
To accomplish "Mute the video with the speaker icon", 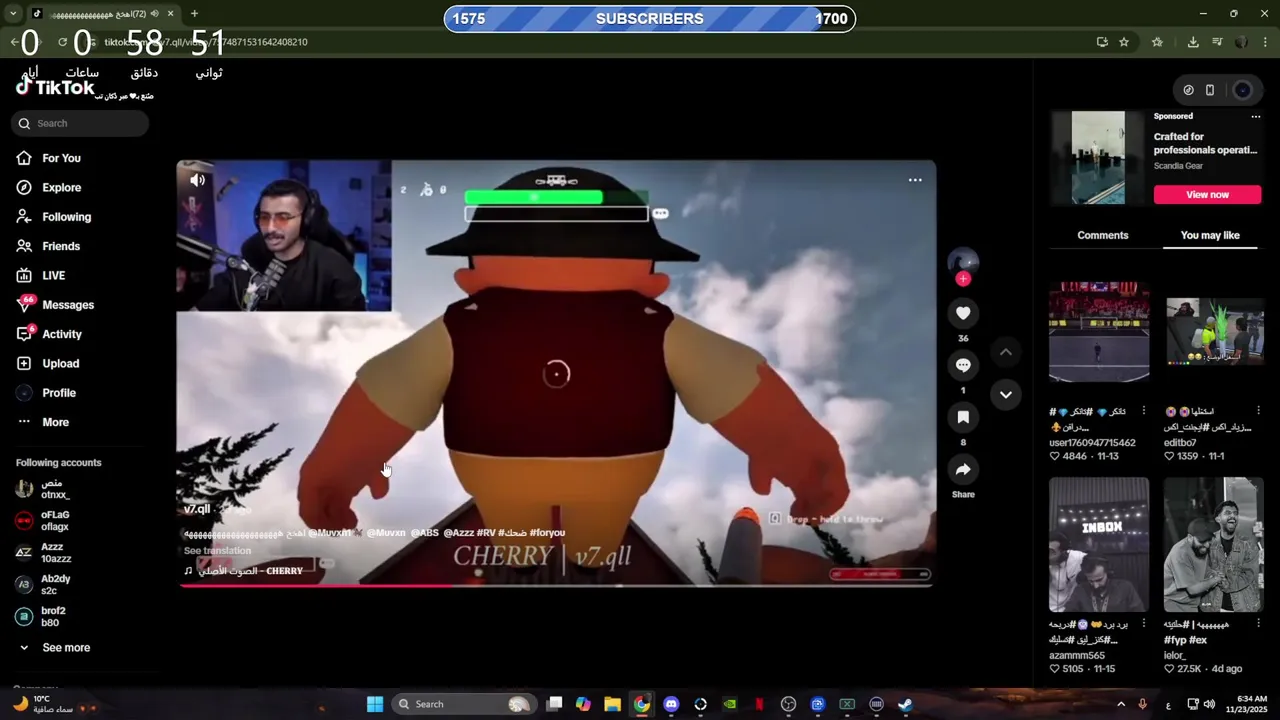I will (197, 180).
